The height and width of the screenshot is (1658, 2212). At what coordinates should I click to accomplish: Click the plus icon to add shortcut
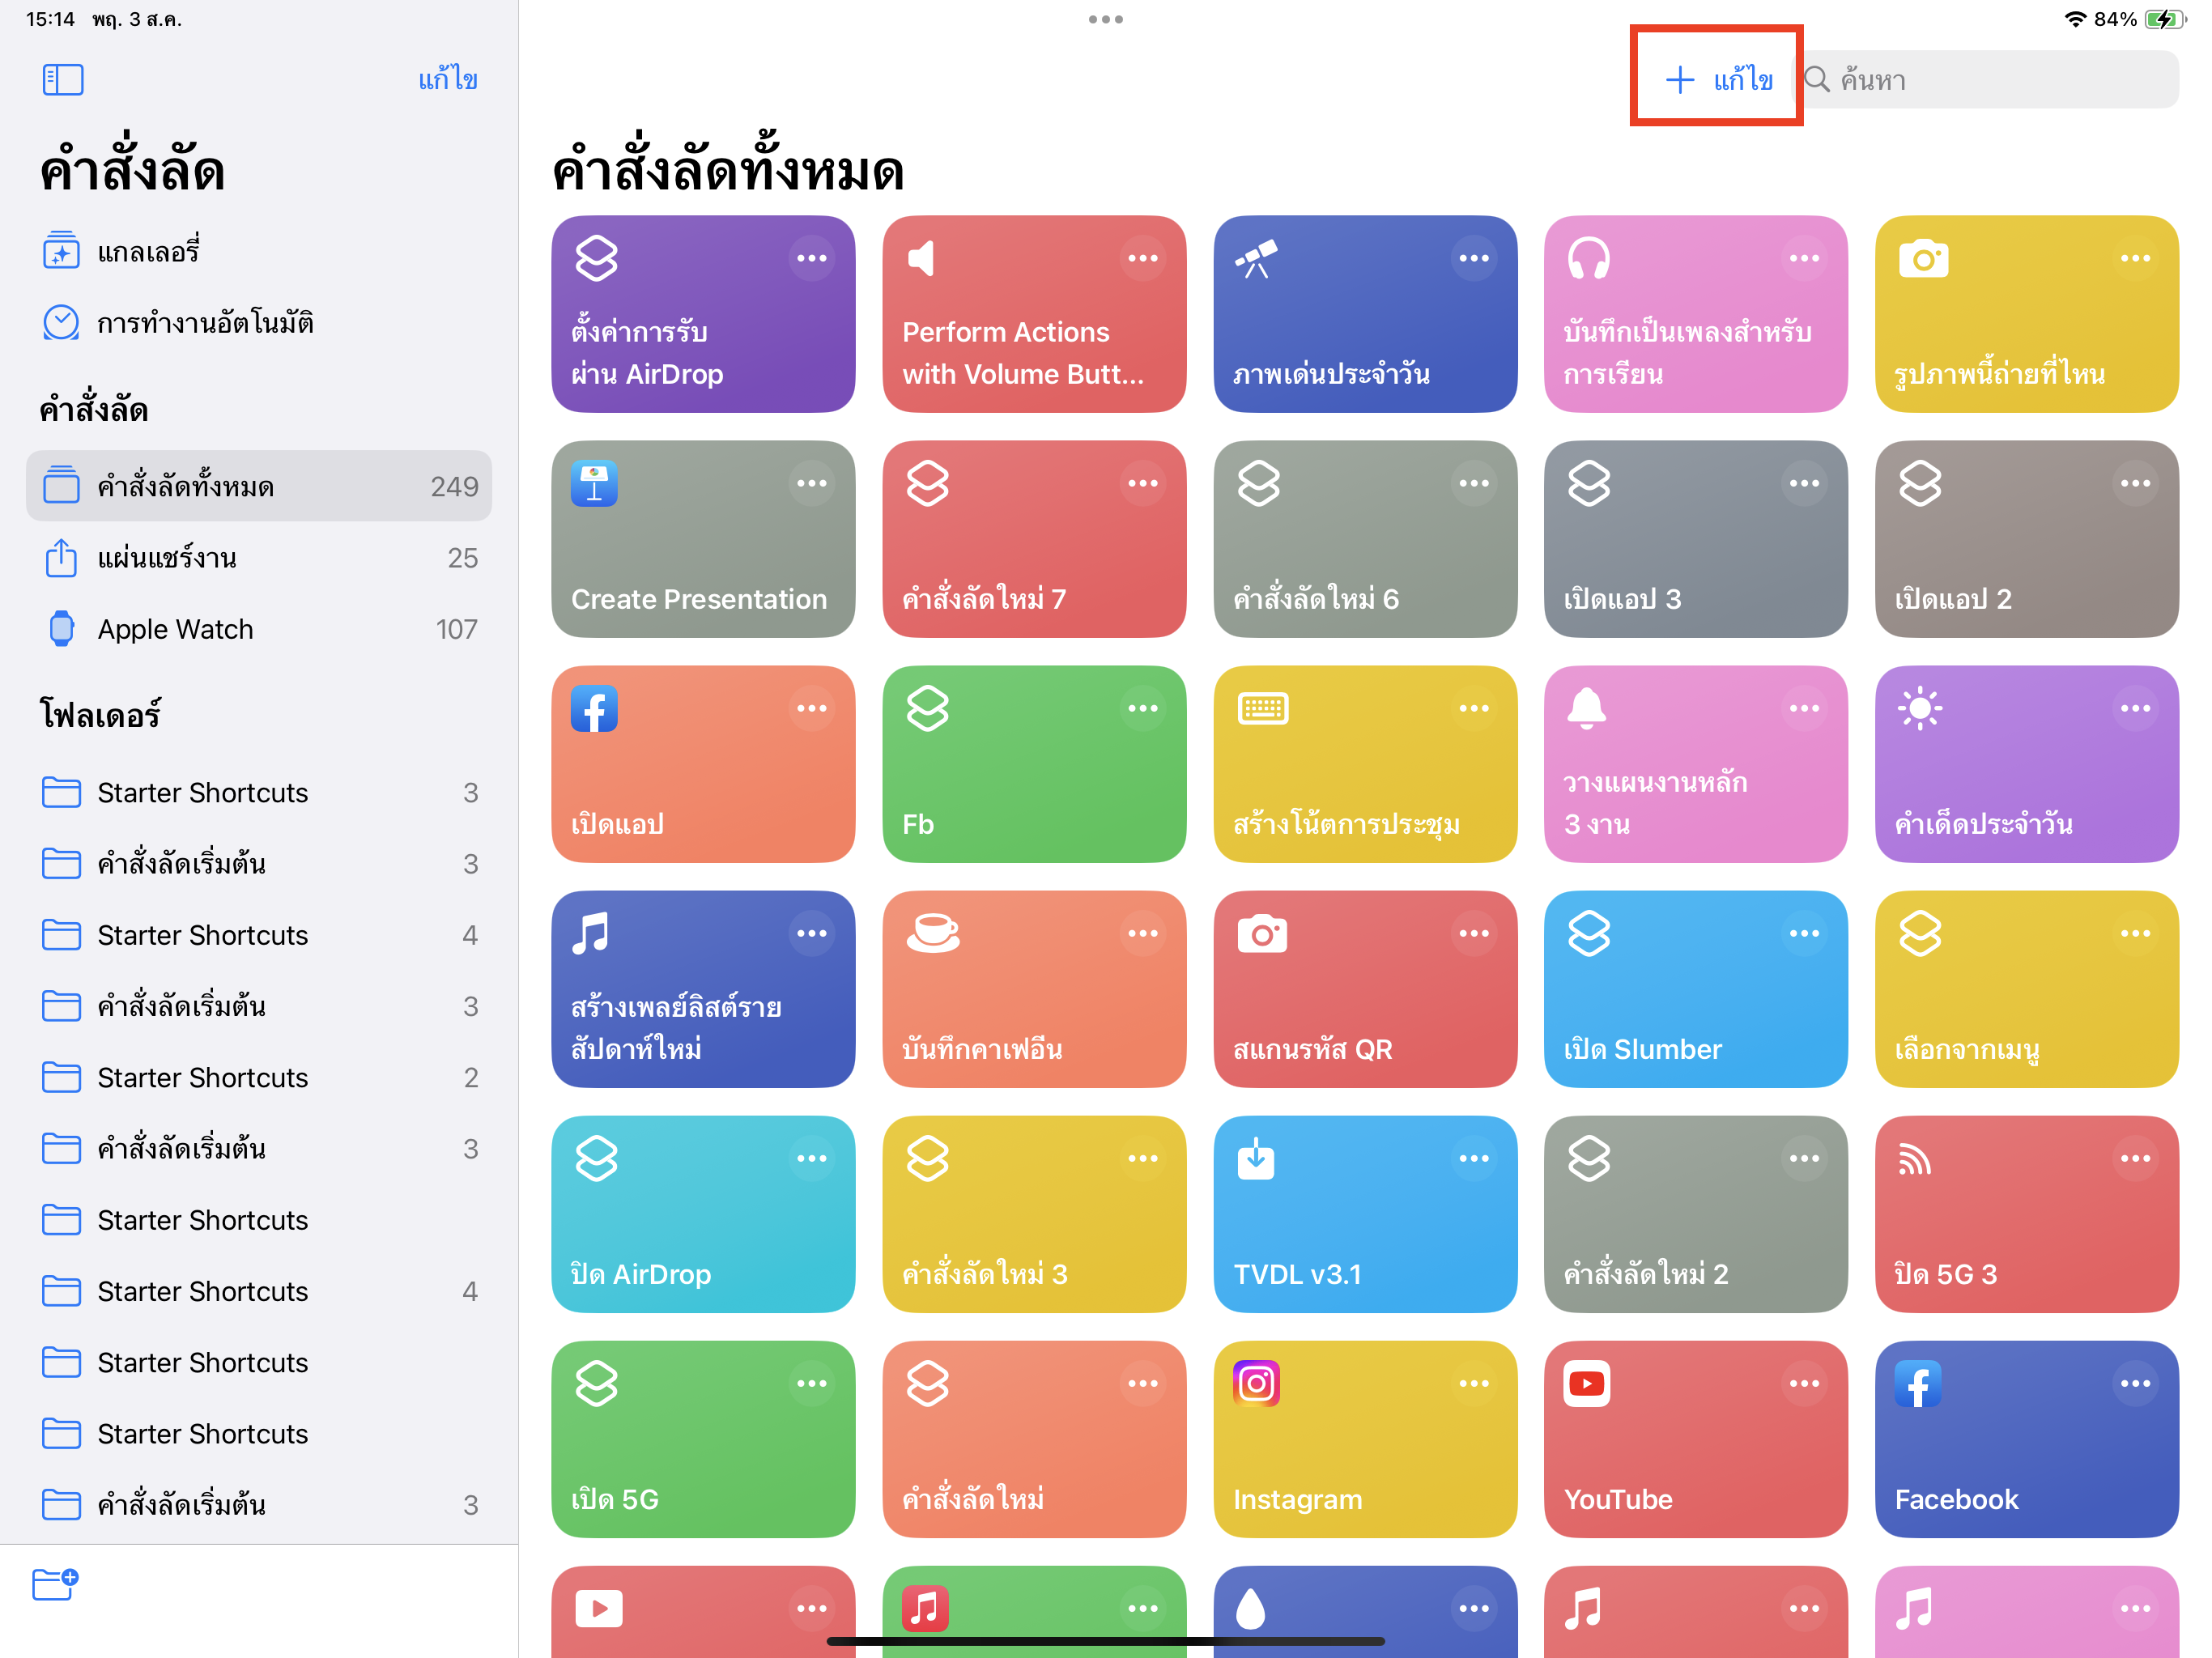[1679, 79]
